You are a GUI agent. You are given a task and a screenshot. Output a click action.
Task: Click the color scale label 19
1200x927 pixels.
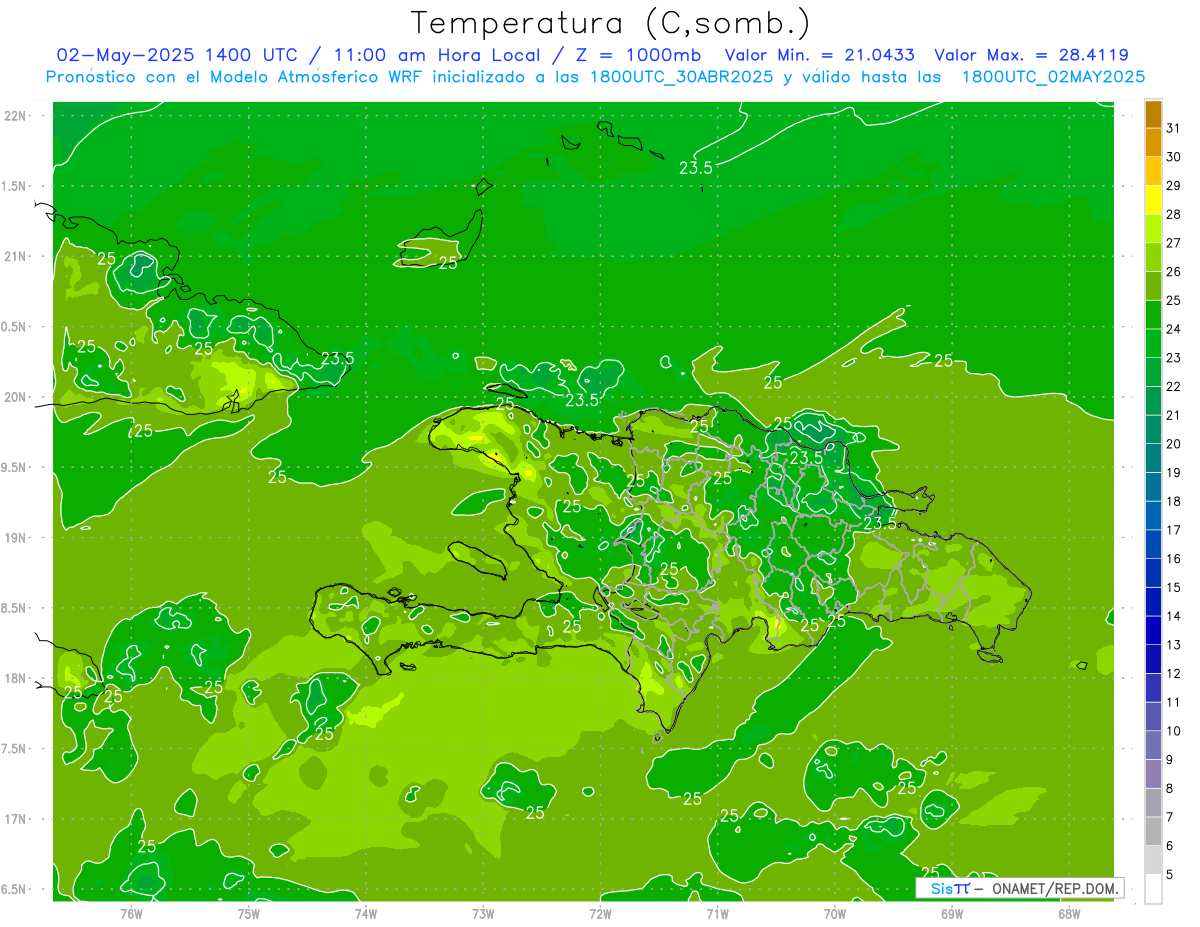(x=1174, y=473)
